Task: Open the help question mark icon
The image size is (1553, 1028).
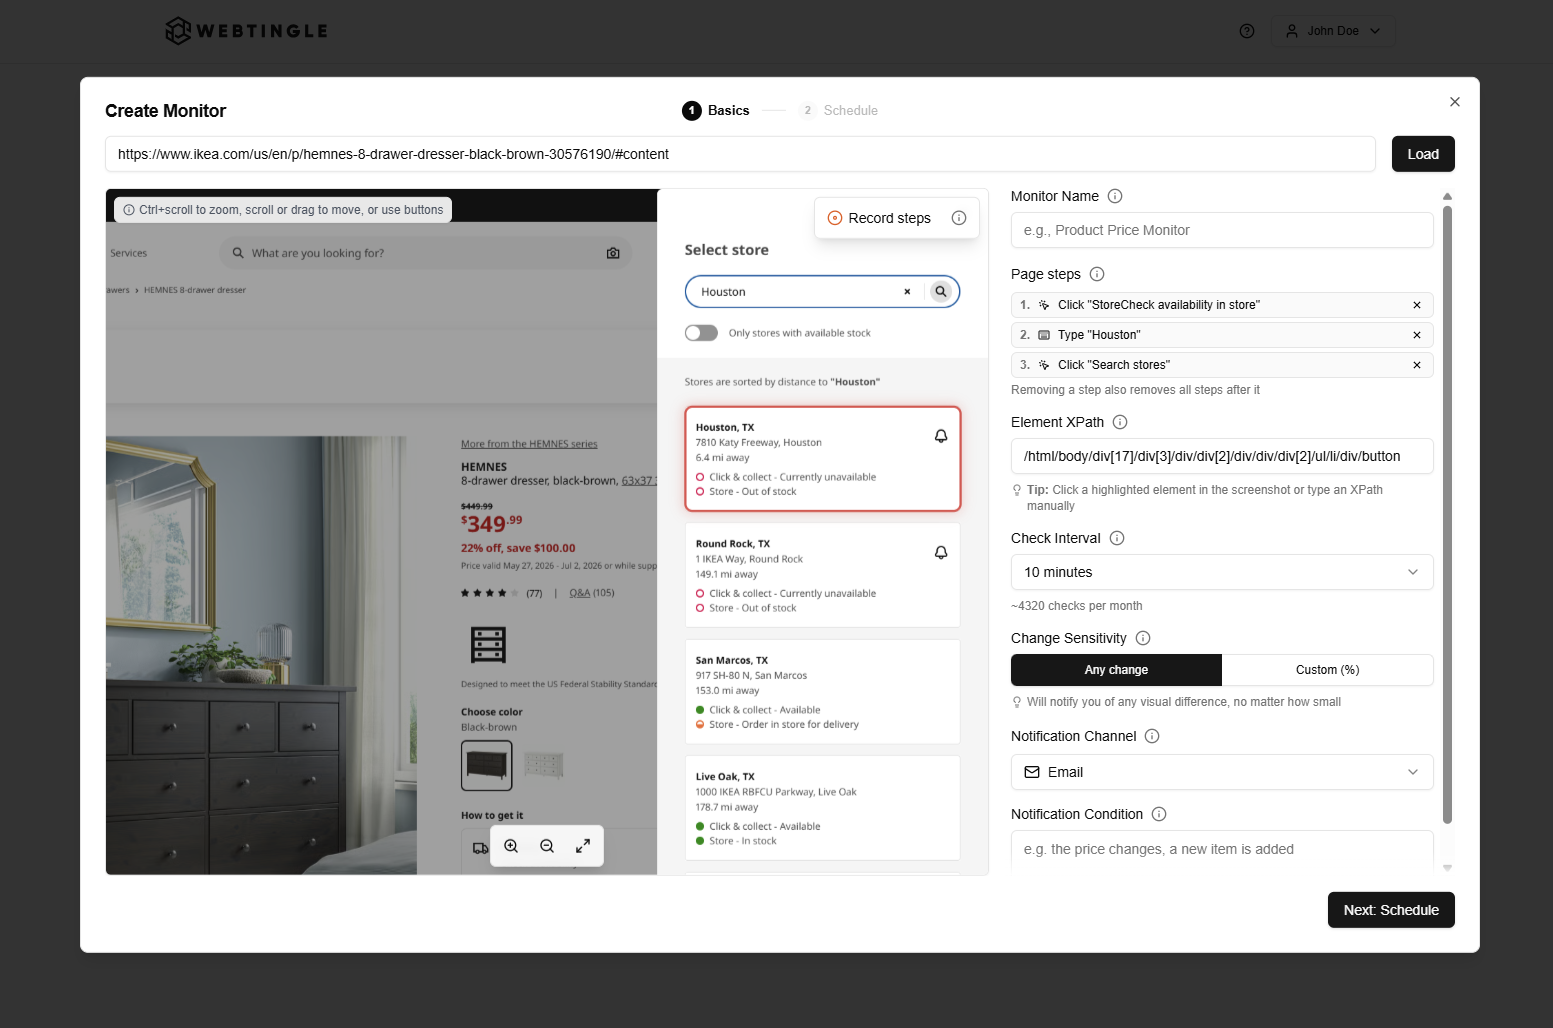Action: [x=1246, y=31]
